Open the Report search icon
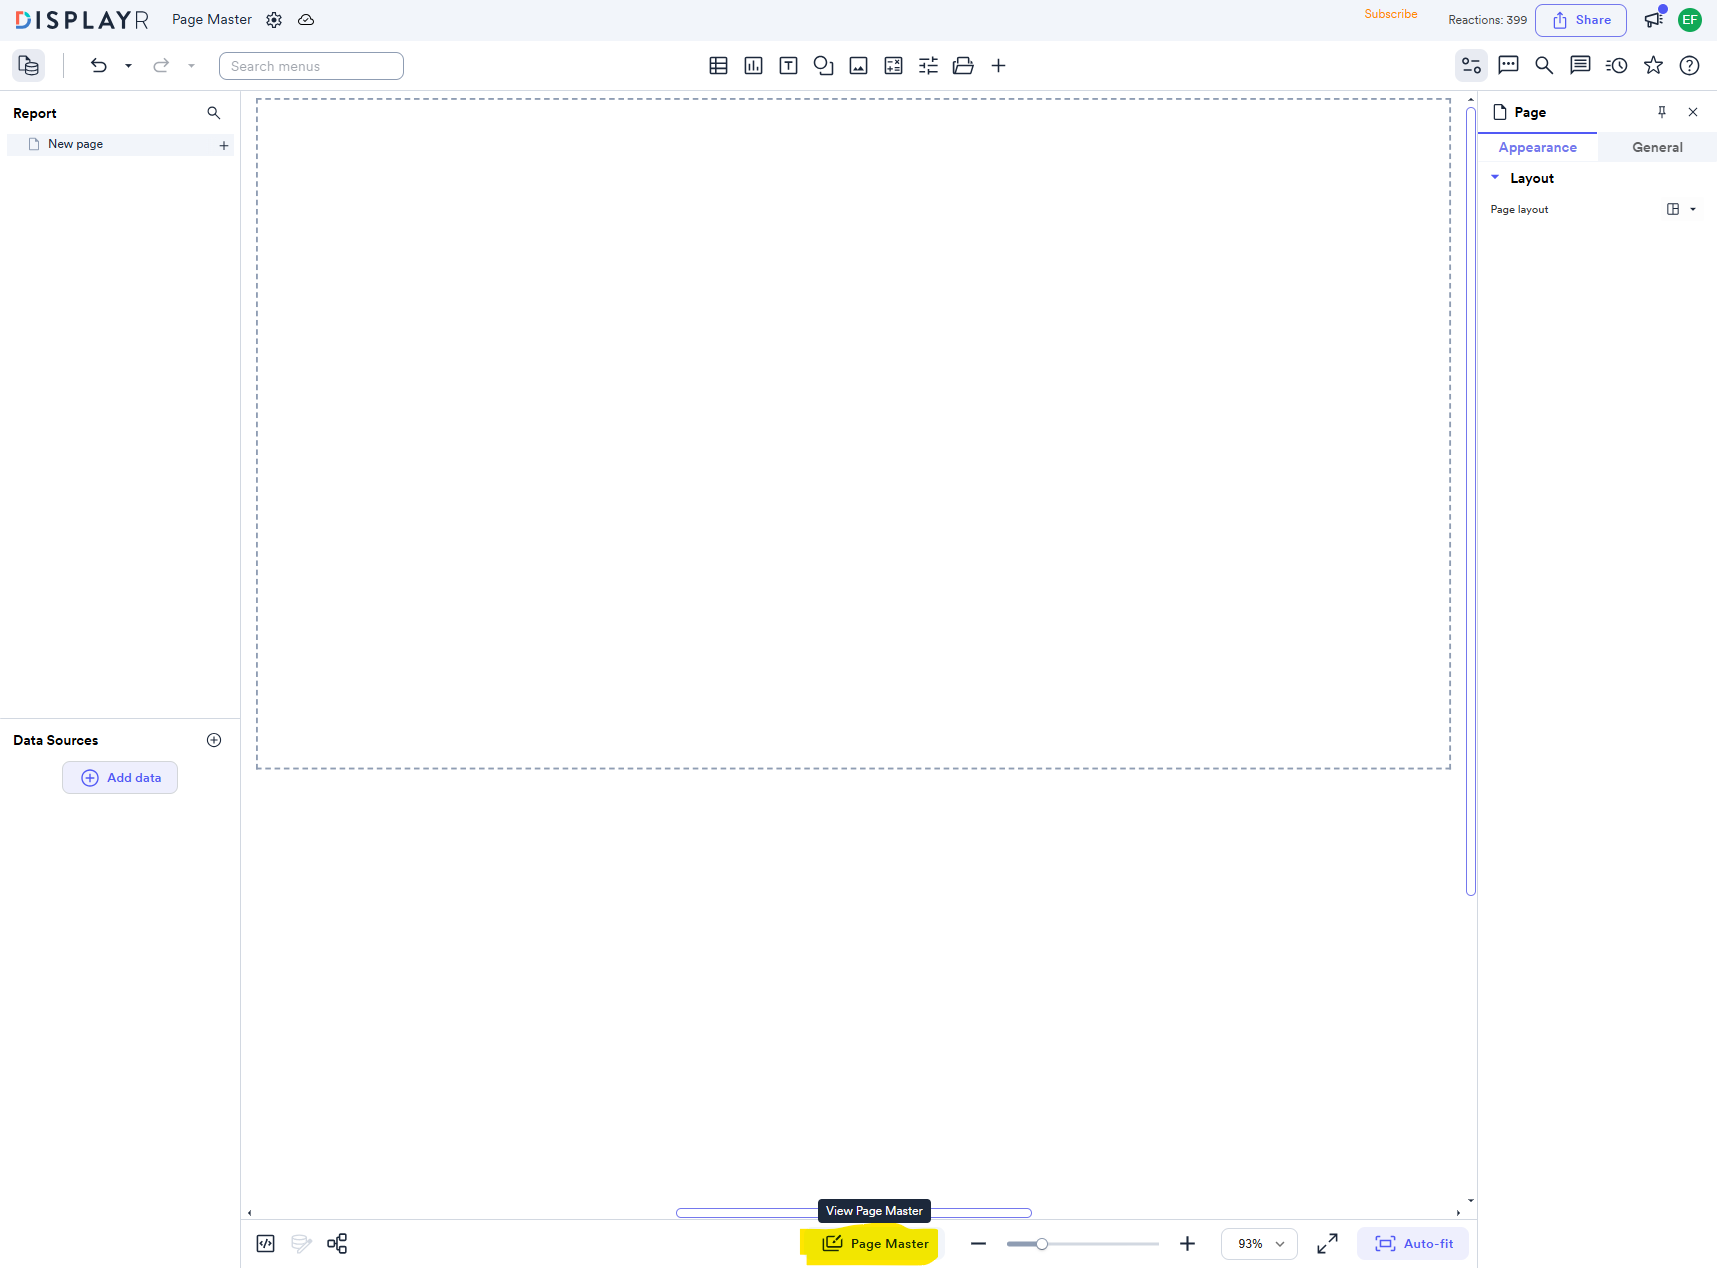 (213, 112)
